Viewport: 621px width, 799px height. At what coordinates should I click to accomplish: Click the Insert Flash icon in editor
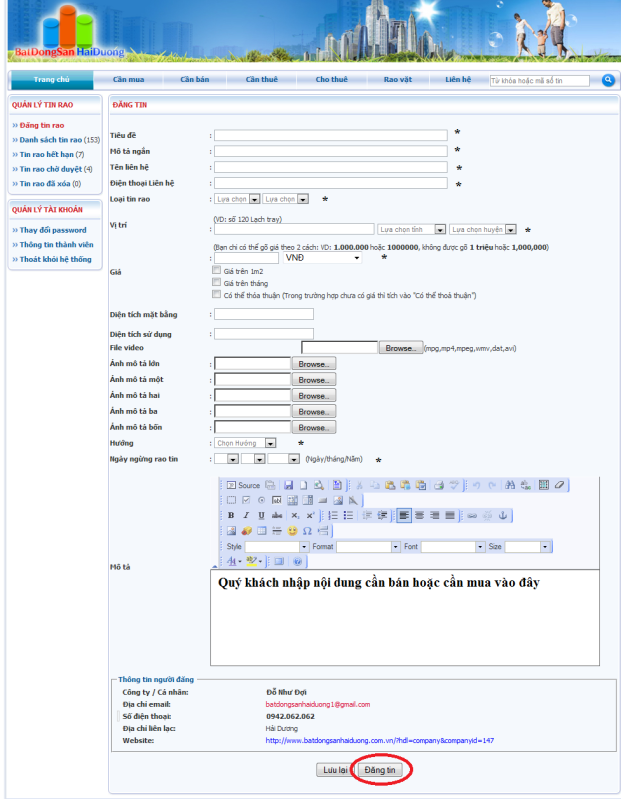pos(247,531)
